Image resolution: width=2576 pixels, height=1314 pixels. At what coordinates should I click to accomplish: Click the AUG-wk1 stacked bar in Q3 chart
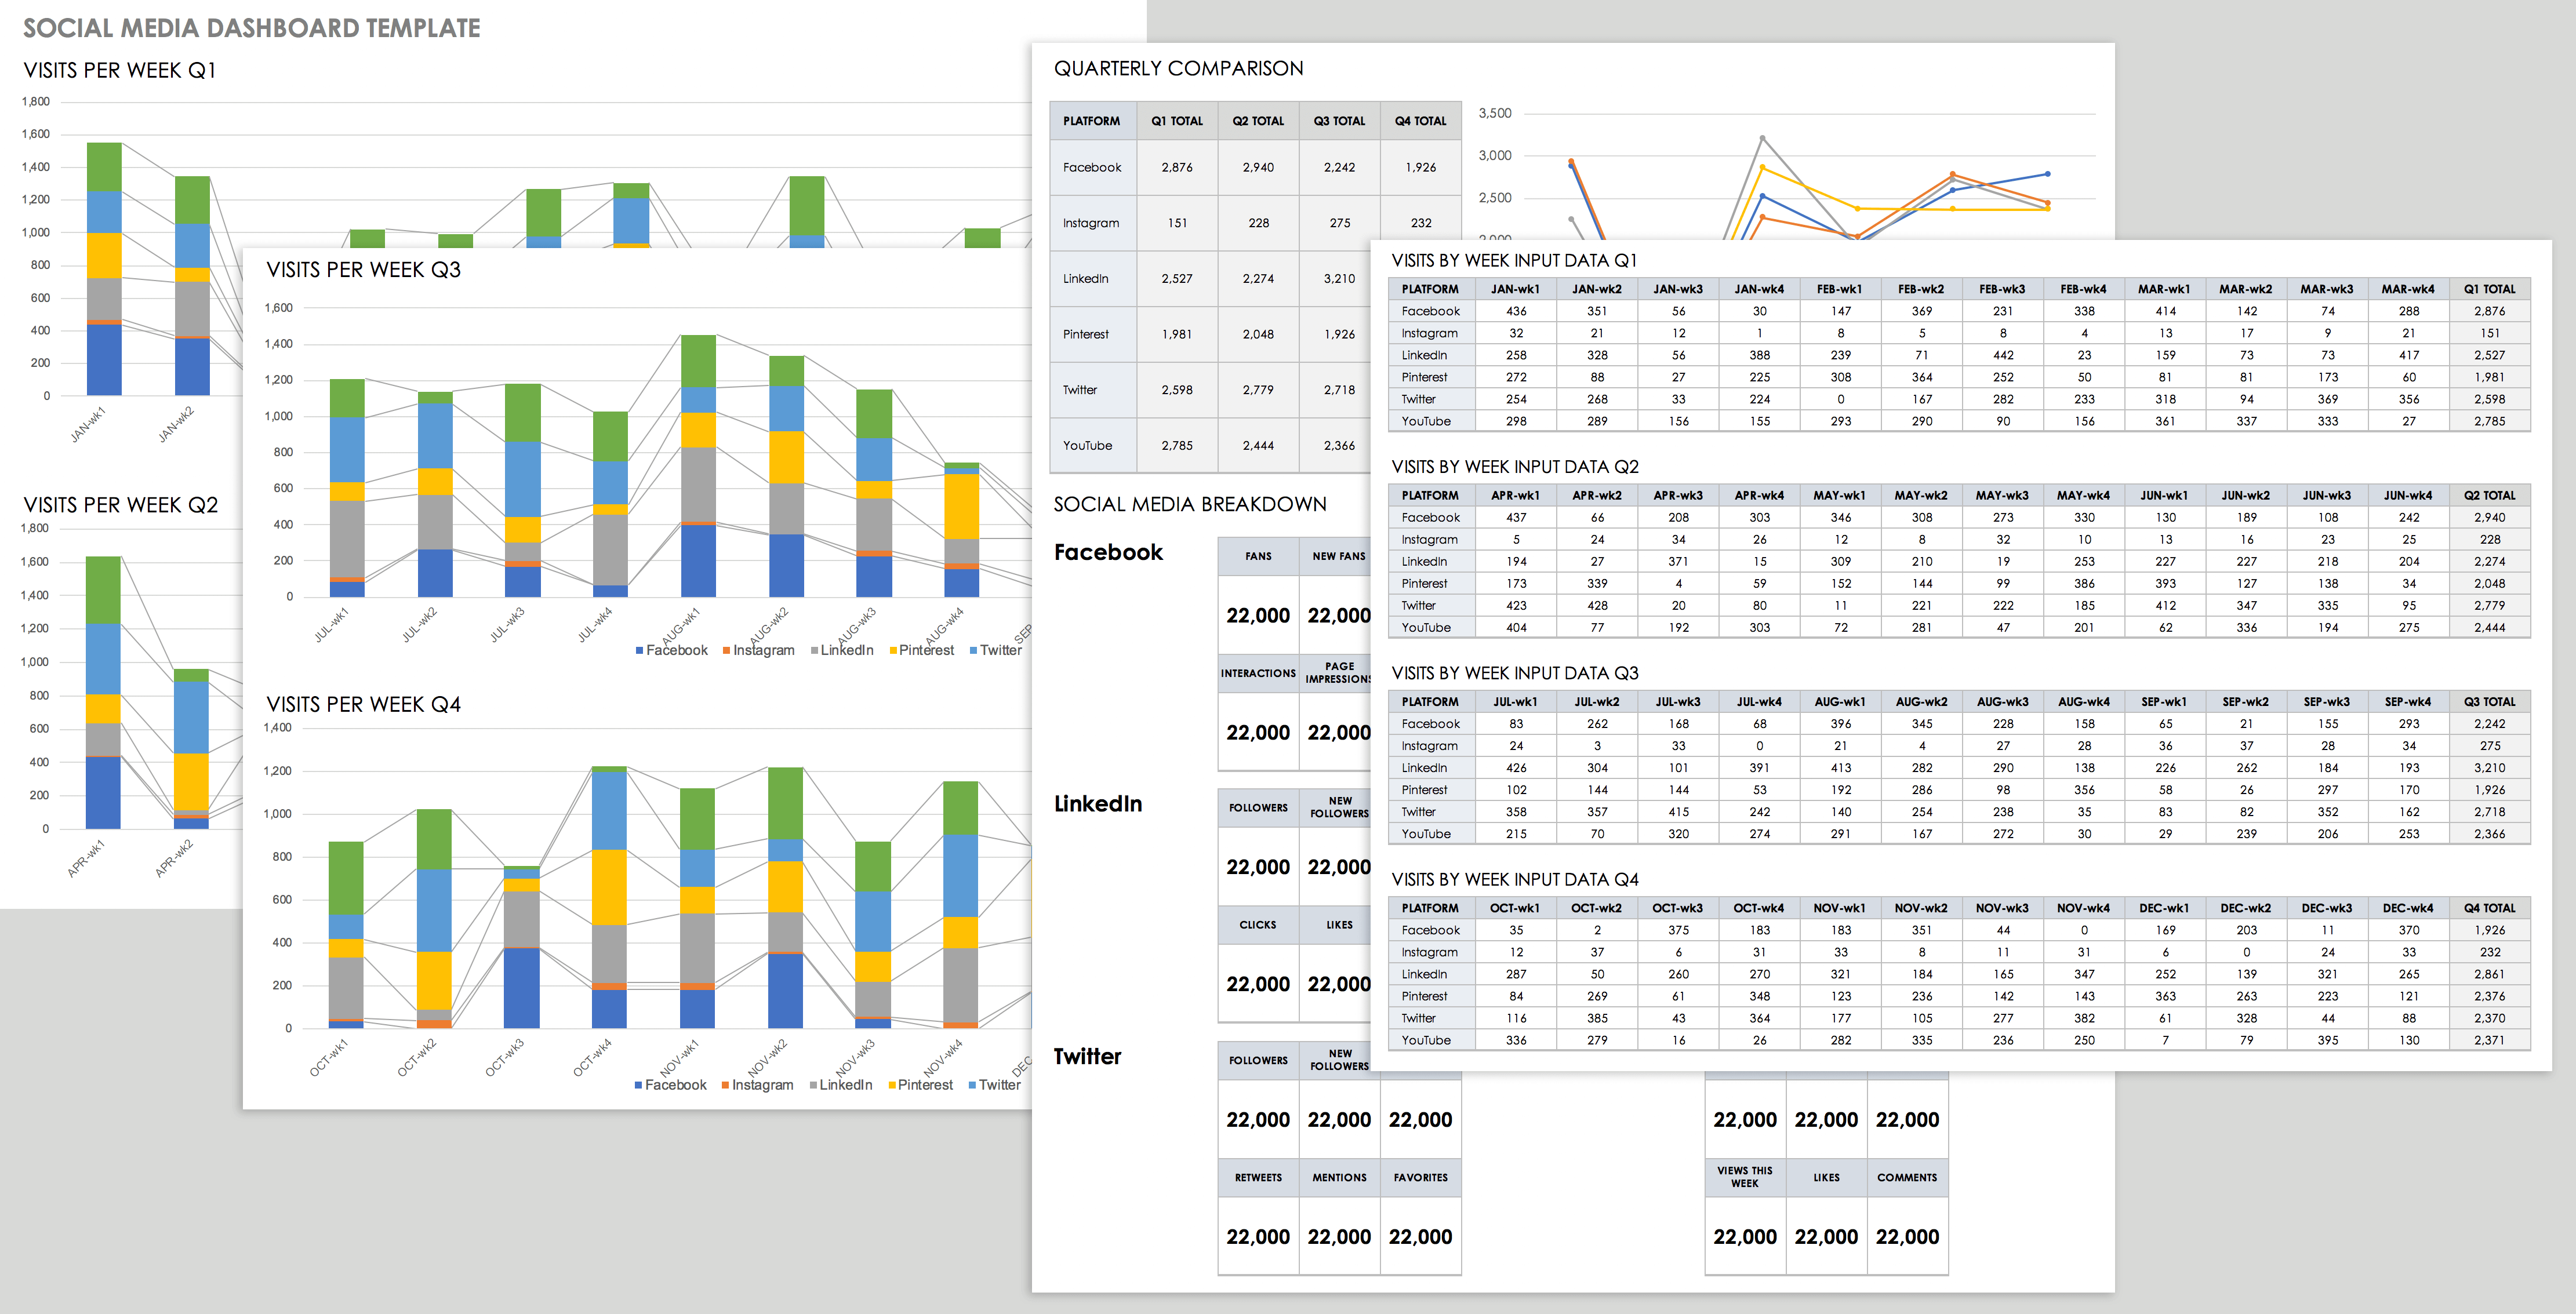pos(698,466)
